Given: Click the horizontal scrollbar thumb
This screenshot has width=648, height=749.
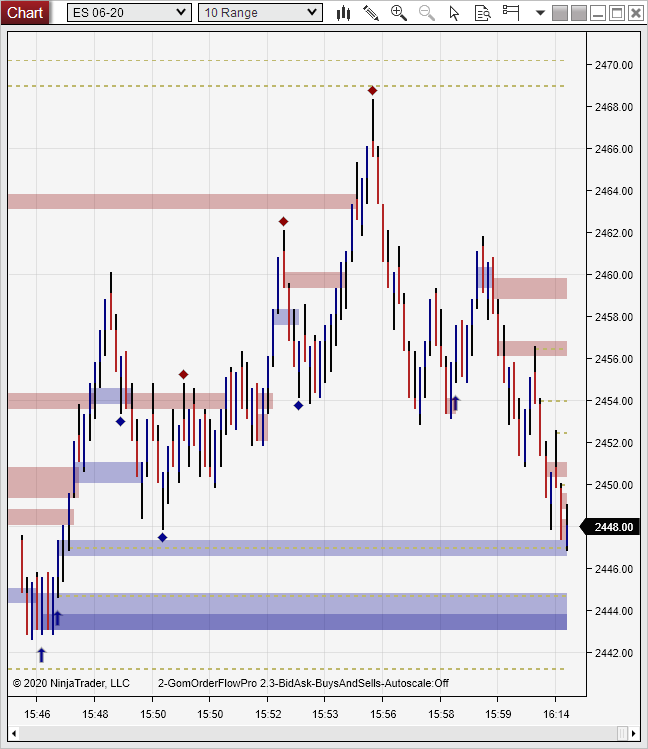Looking at the screenshot, I should 622,733.
